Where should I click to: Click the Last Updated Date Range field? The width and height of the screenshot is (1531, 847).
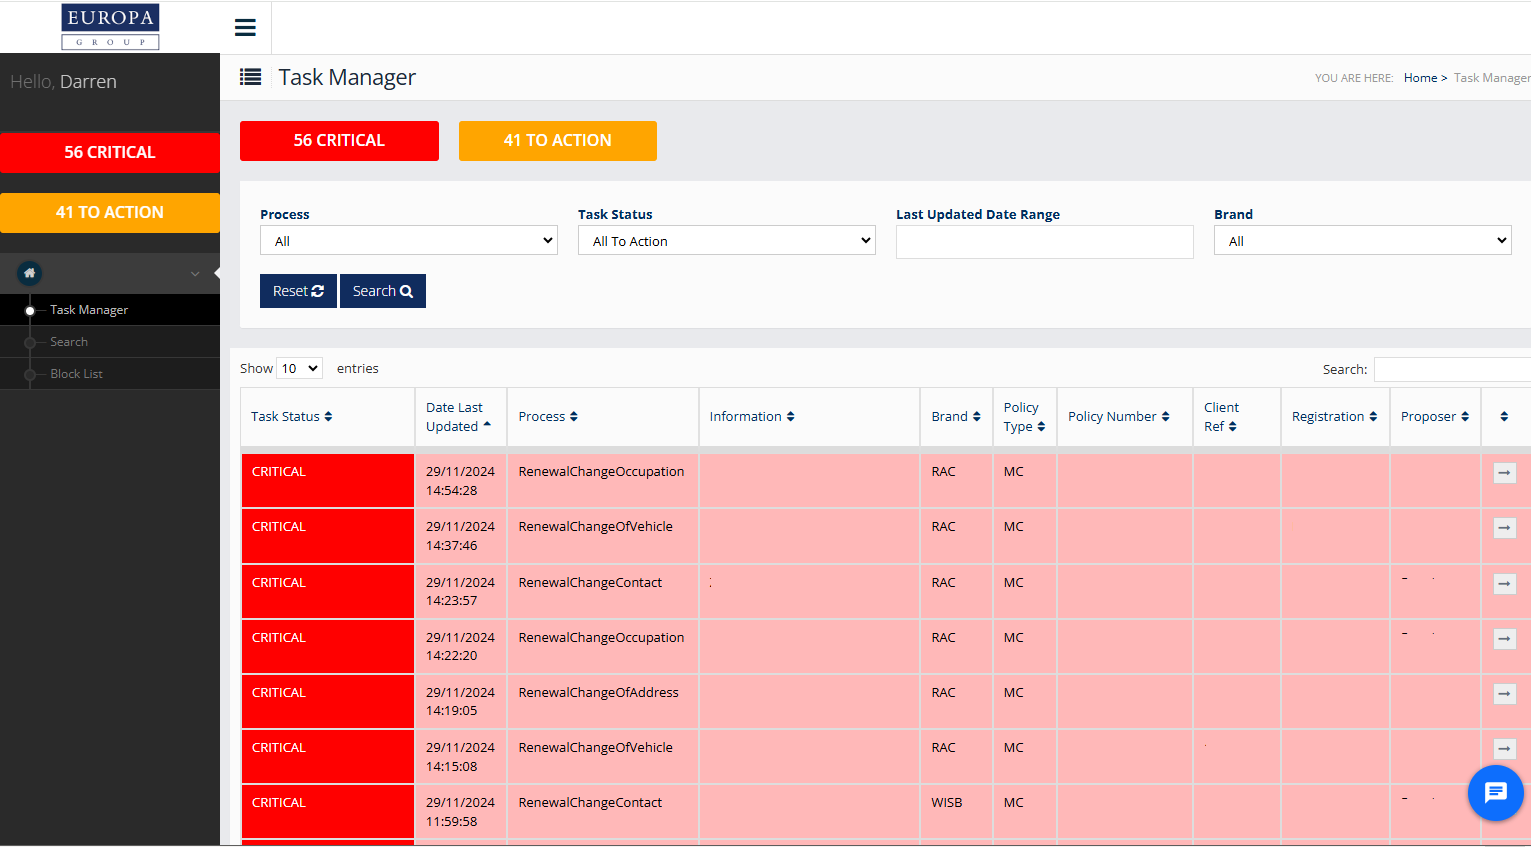[1044, 242]
